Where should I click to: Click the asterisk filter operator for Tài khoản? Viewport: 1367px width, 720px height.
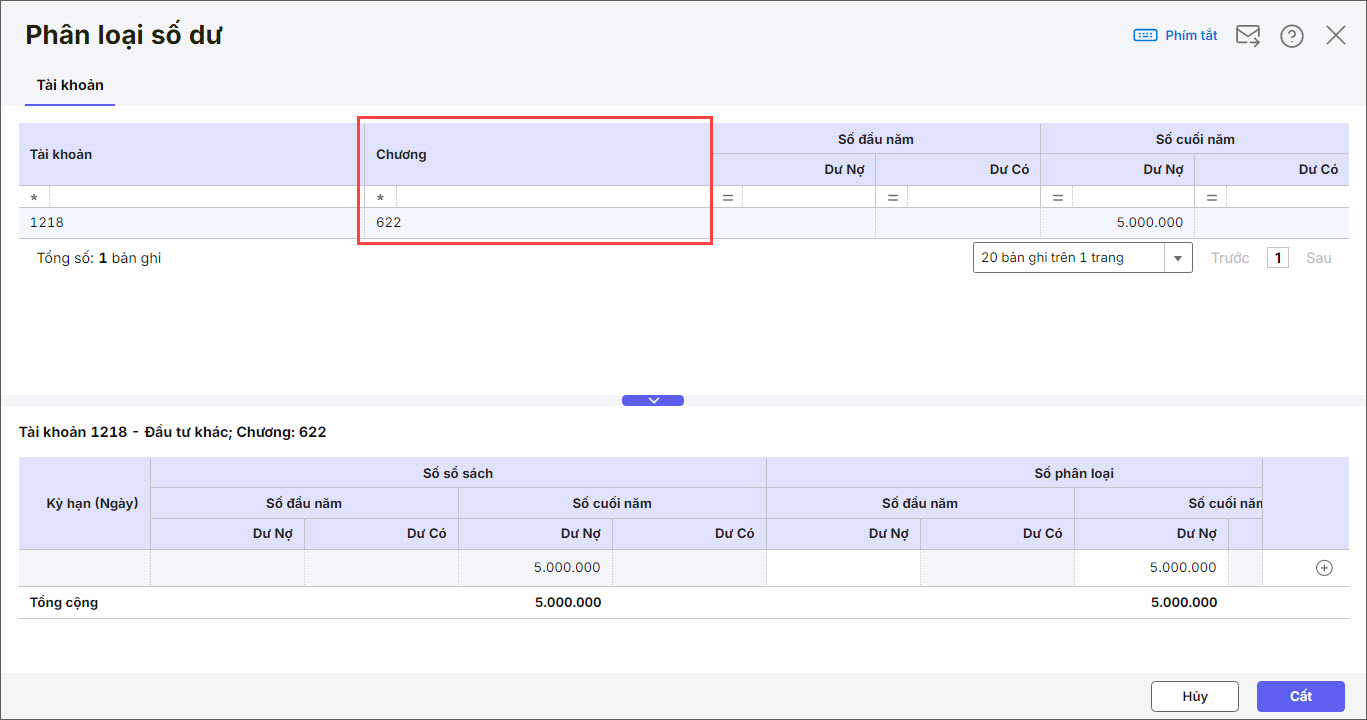click(x=35, y=198)
